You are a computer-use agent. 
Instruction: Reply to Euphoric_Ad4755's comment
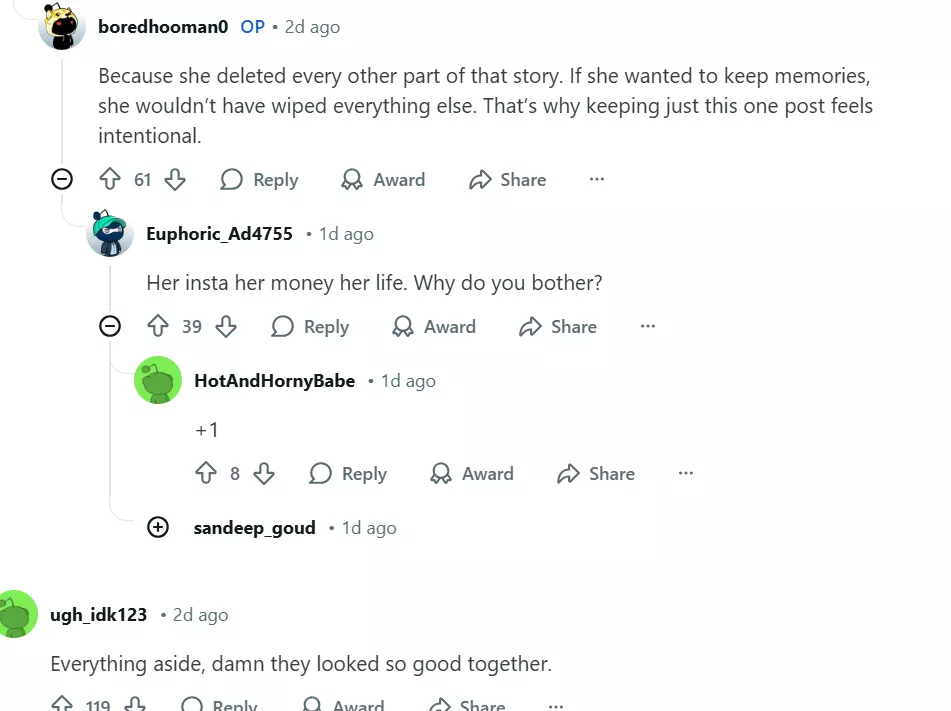click(x=310, y=327)
